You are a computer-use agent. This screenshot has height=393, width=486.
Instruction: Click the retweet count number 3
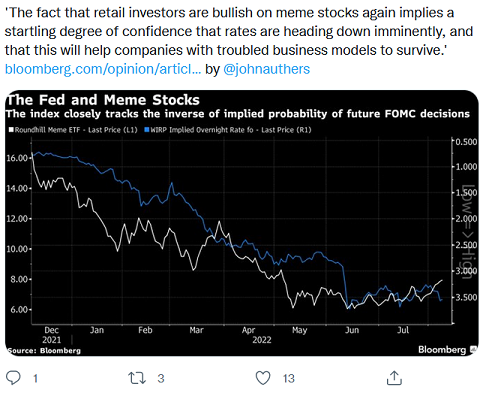161,378
